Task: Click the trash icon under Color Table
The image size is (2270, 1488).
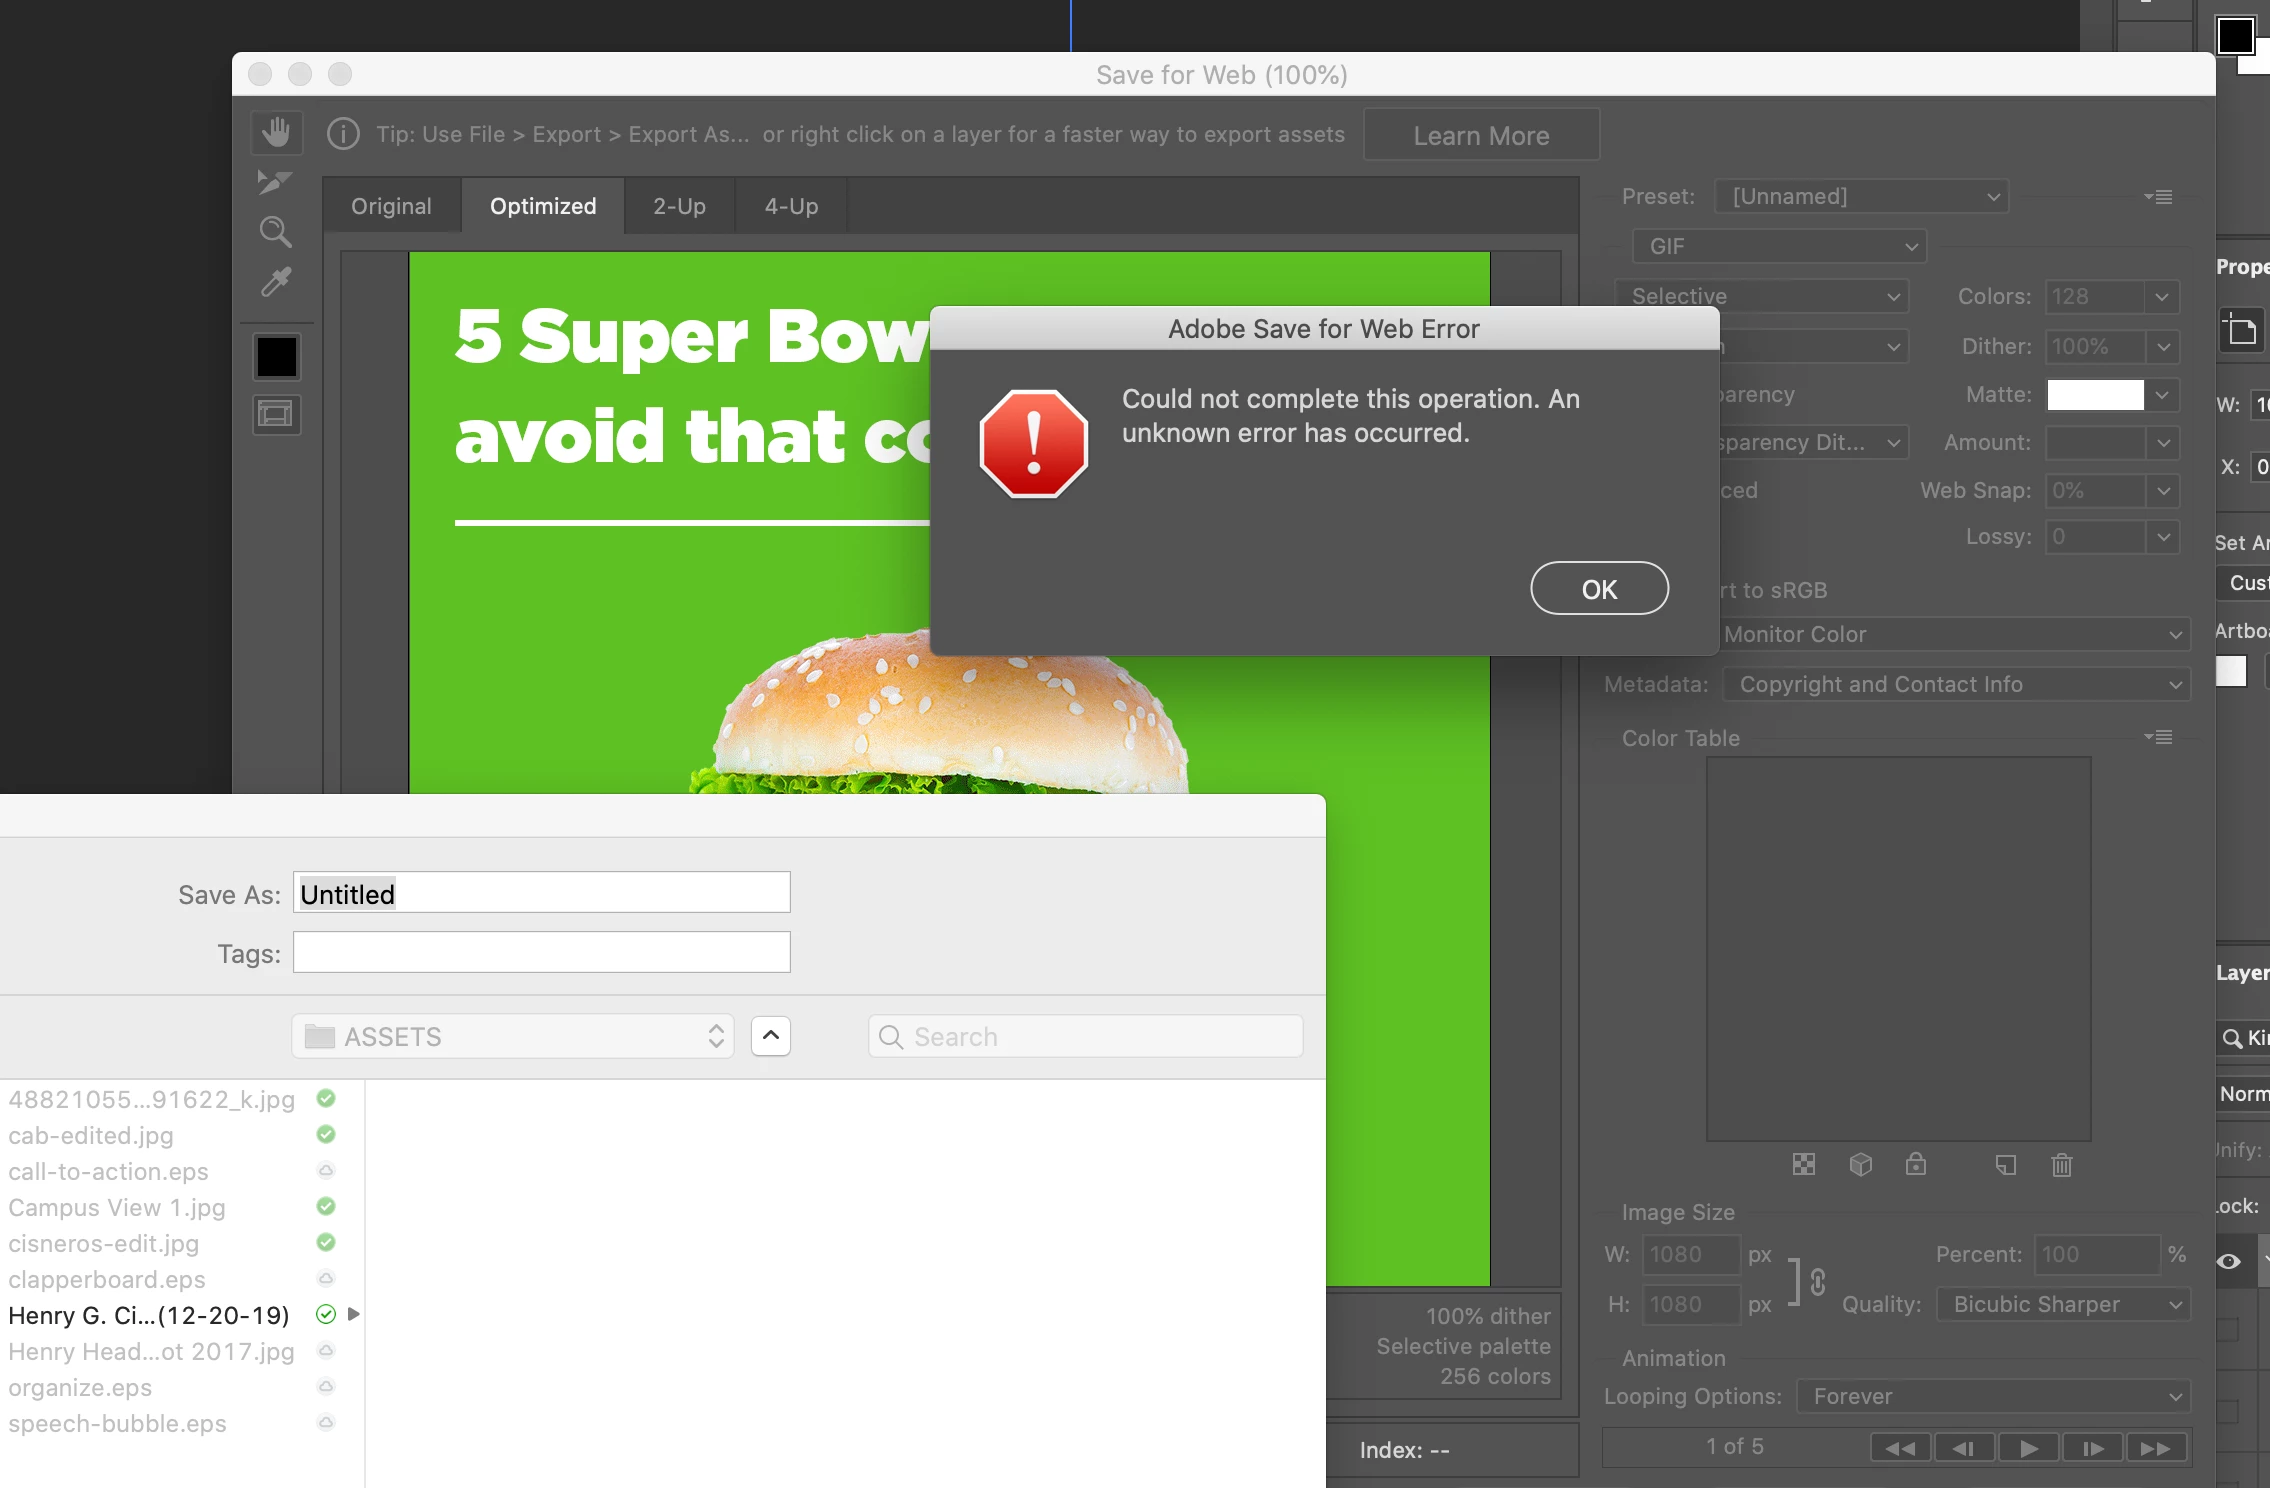Action: click(2061, 1165)
